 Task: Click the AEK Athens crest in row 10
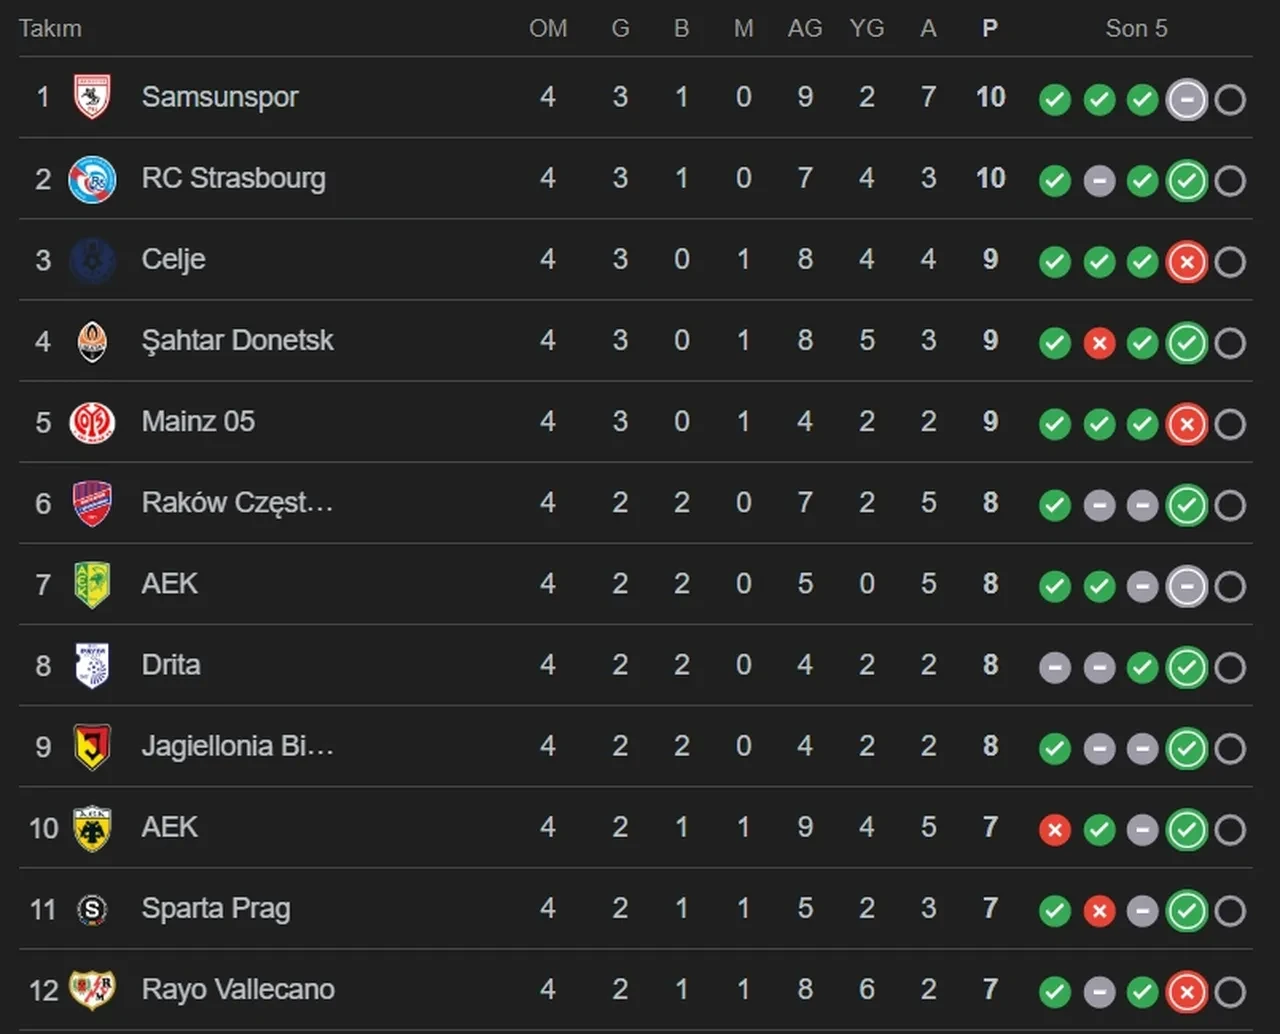93,828
